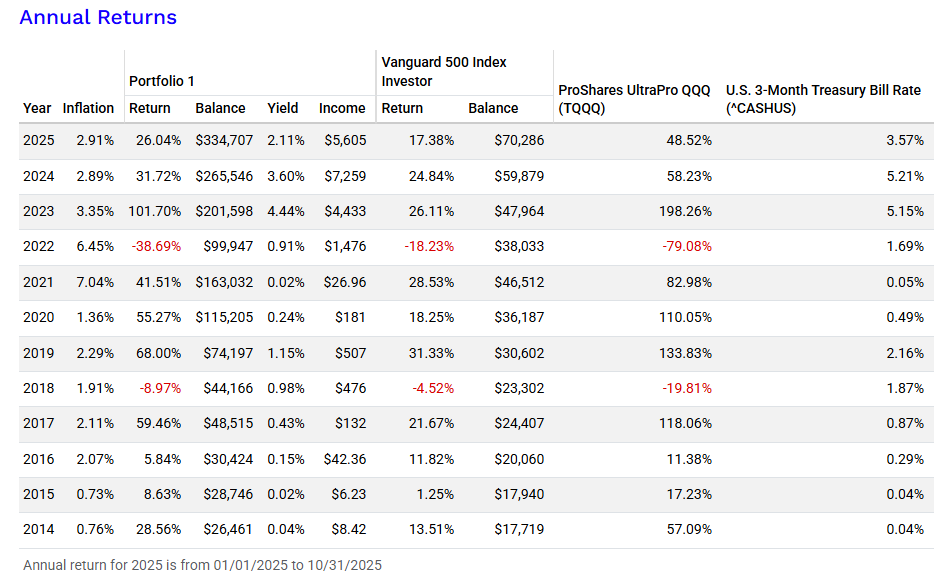Click the 59.46% portfolio return
This screenshot has height=587, width=941.
coord(158,424)
